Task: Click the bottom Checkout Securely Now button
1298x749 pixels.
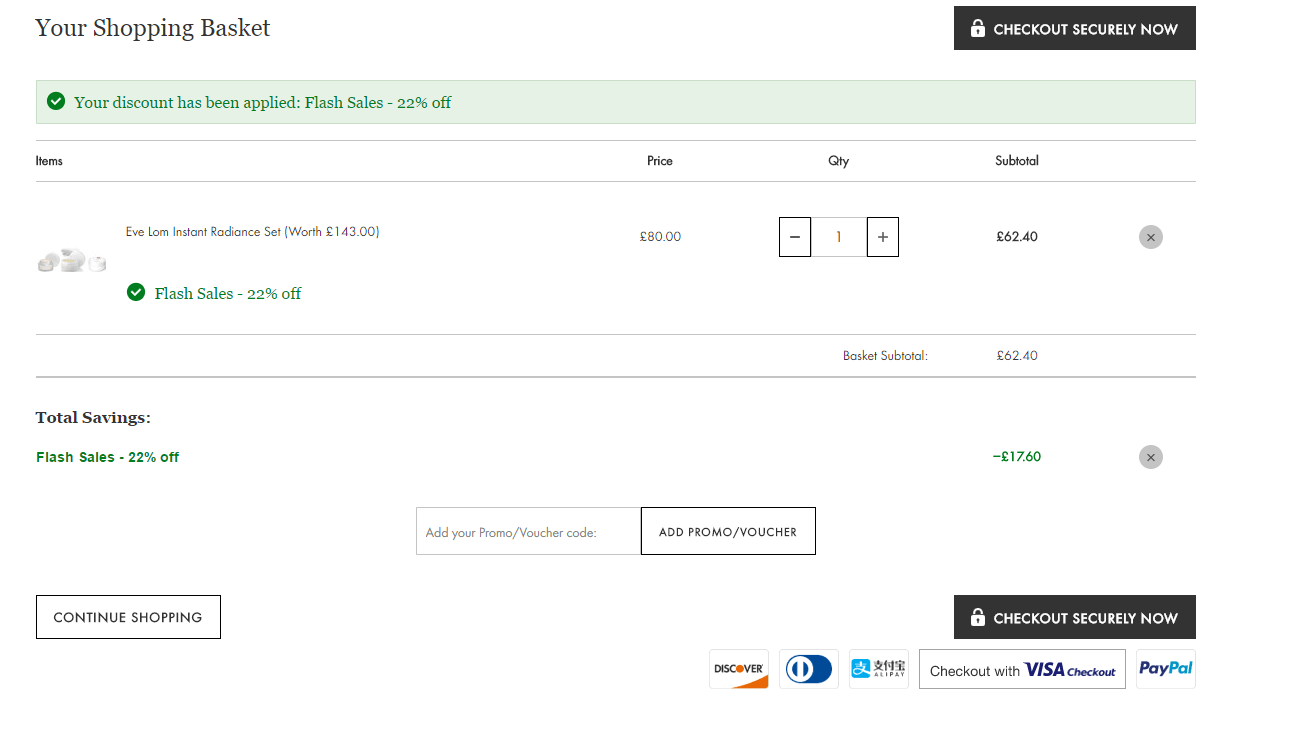Action: [x=1075, y=617]
